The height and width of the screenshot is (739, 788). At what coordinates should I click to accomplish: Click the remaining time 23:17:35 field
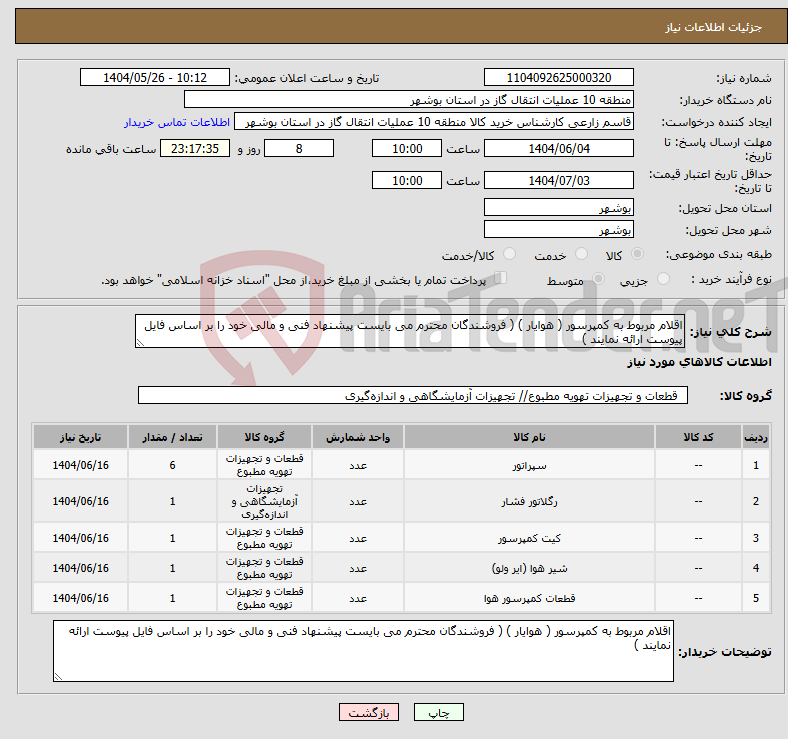(x=195, y=148)
